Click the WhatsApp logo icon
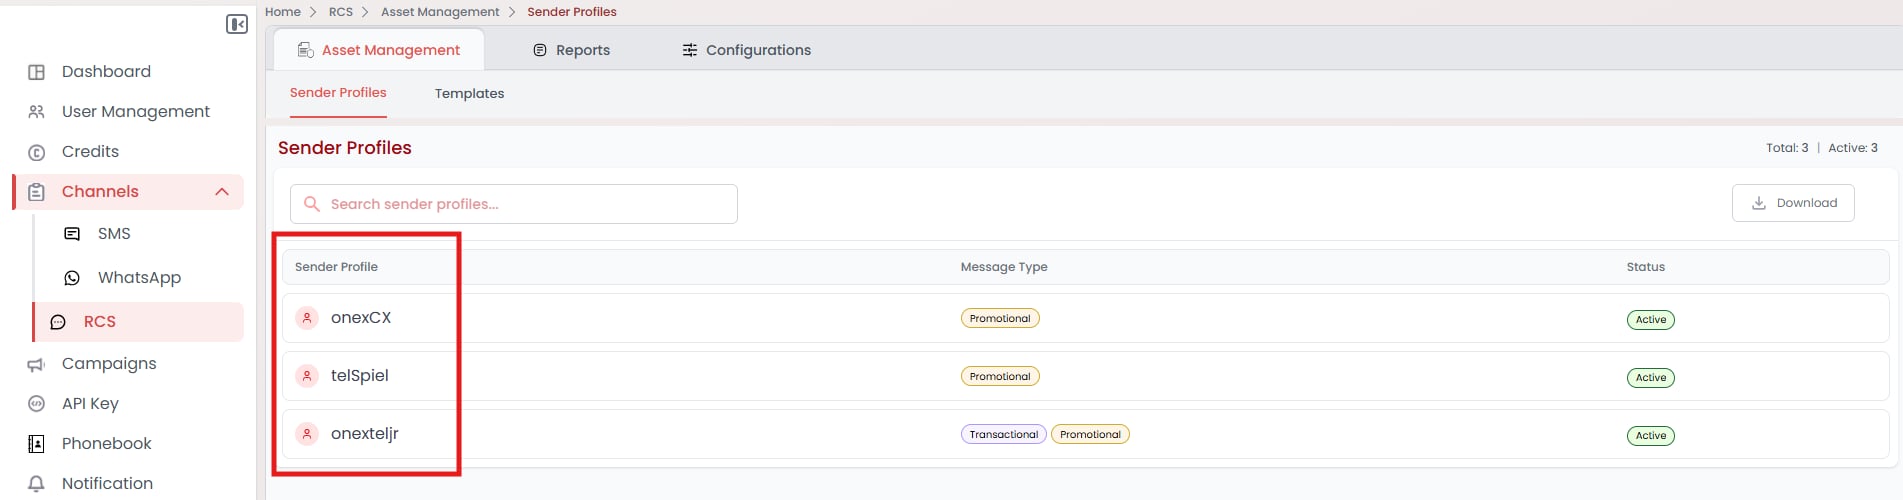The height and width of the screenshot is (500, 1903). (72, 278)
